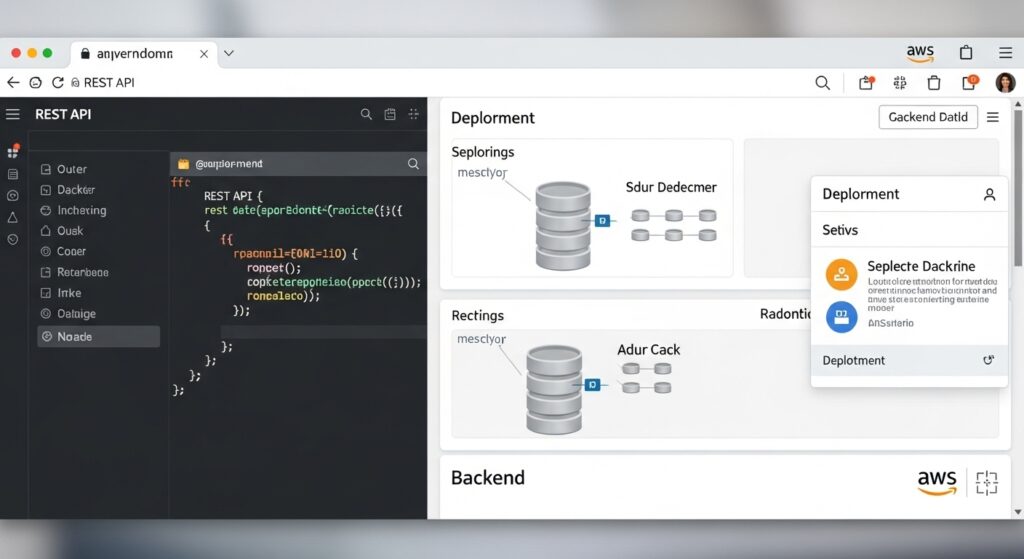Screen dimensions: 1024x559
Task: Click the user icon in the Deployment popup
Action: (x=989, y=195)
